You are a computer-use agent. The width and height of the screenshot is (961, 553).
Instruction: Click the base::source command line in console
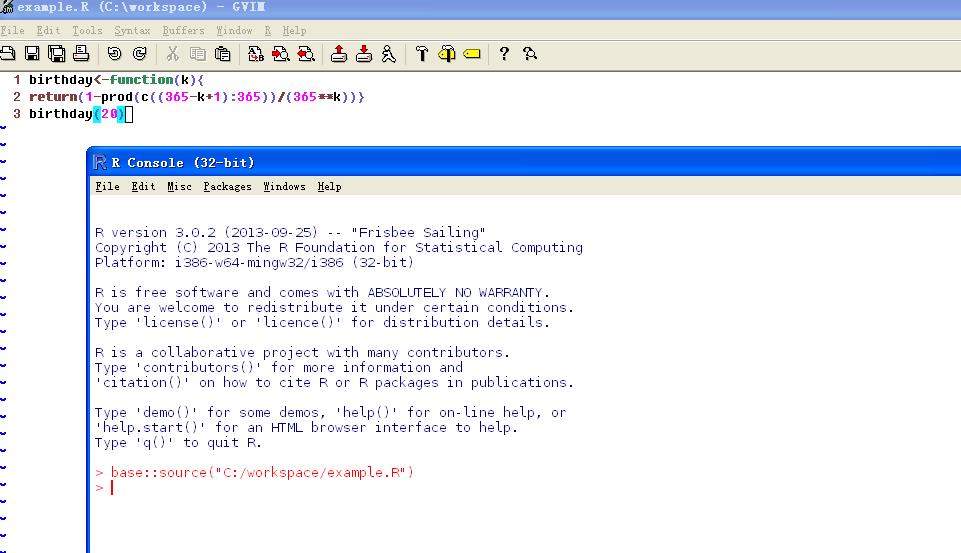click(254, 473)
